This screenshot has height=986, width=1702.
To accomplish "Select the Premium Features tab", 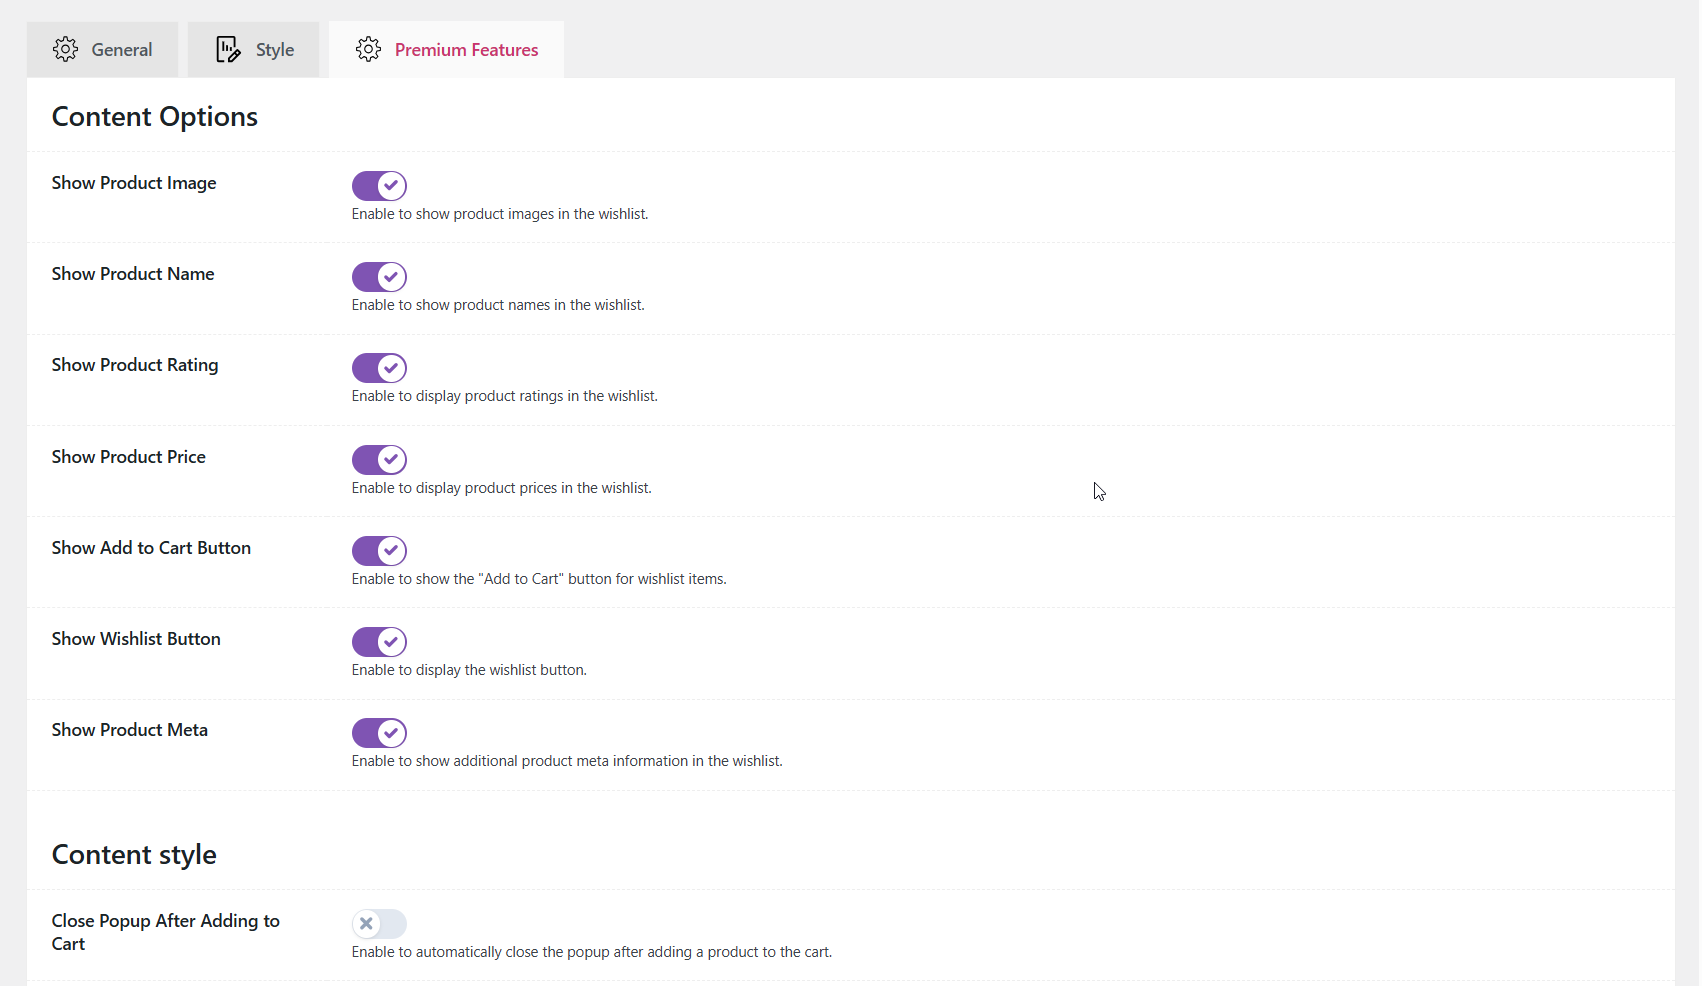I will pos(446,48).
